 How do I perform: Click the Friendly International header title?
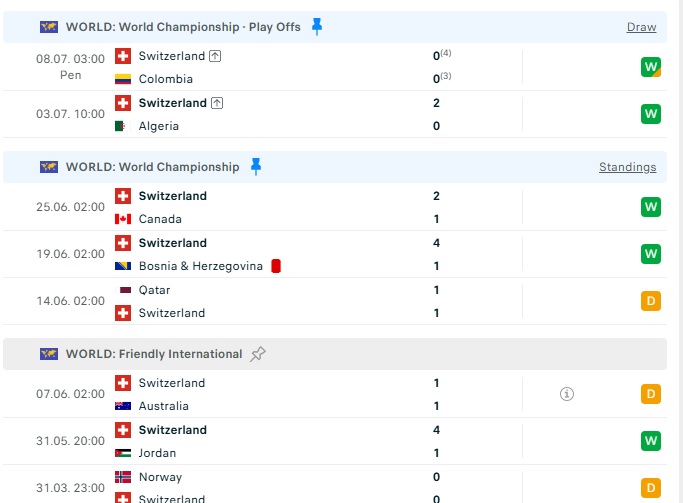(x=154, y=354)
